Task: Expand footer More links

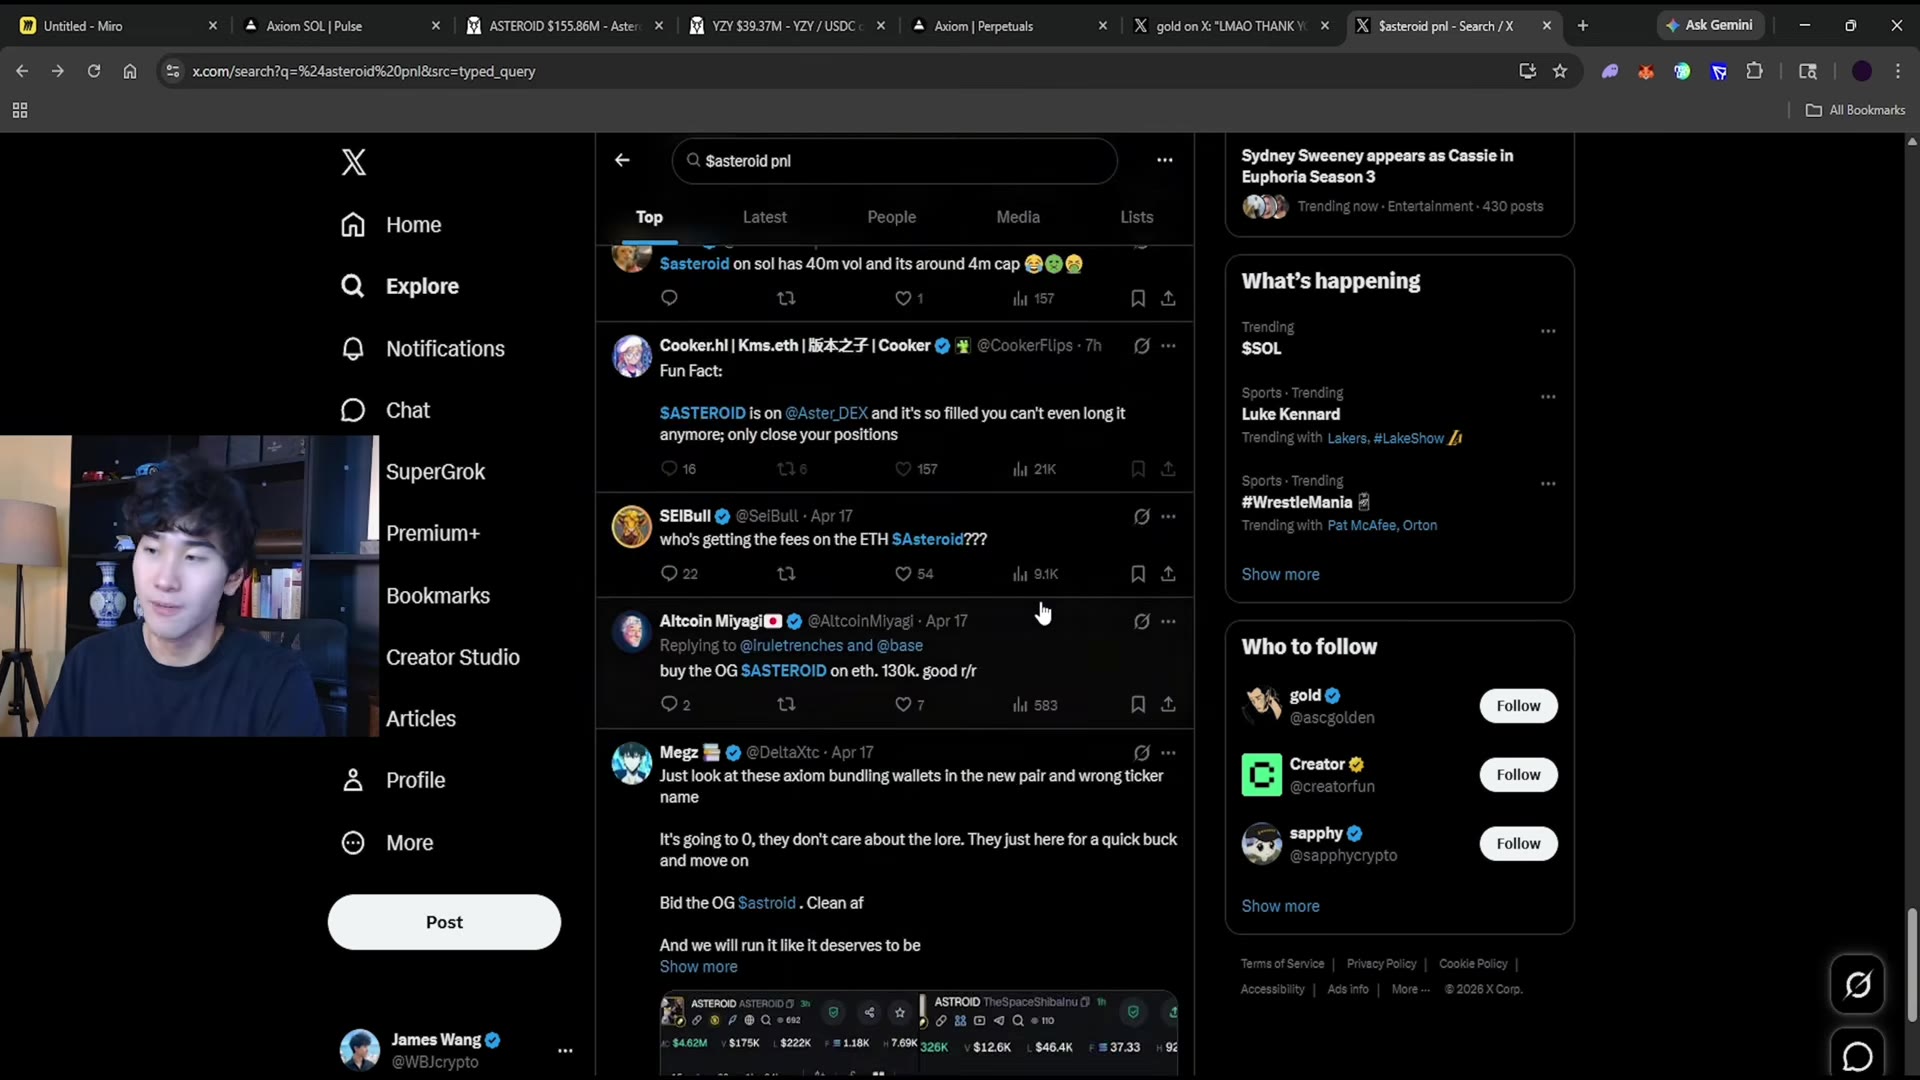Action: [1410, 989]
